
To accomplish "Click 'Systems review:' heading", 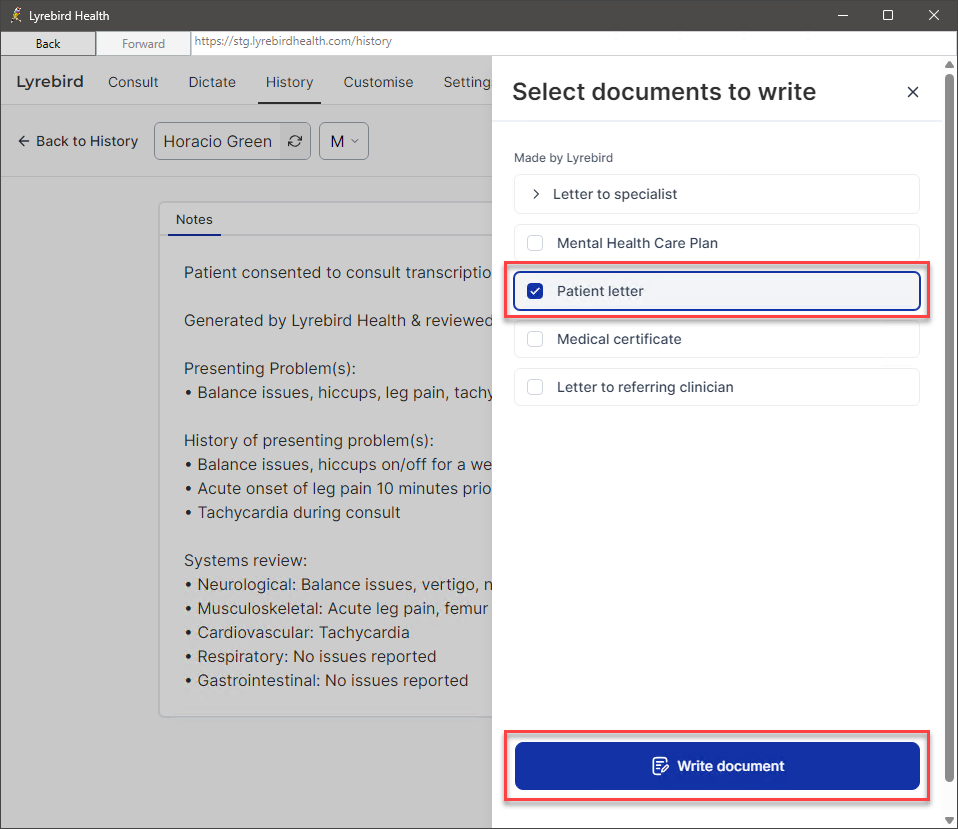I will (245, 561).
